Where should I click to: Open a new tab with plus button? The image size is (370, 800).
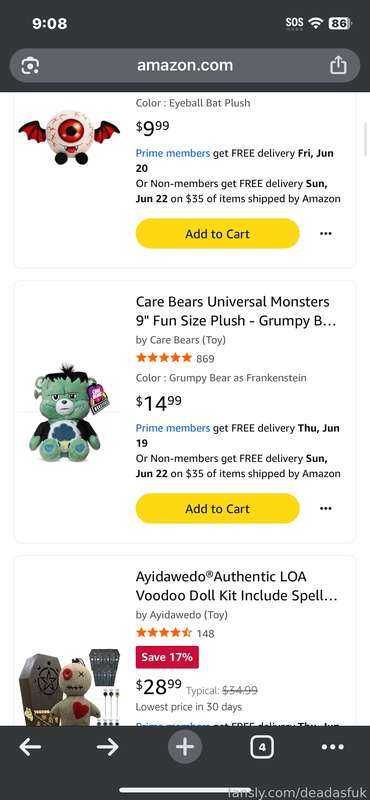click(x=185, y=747)
